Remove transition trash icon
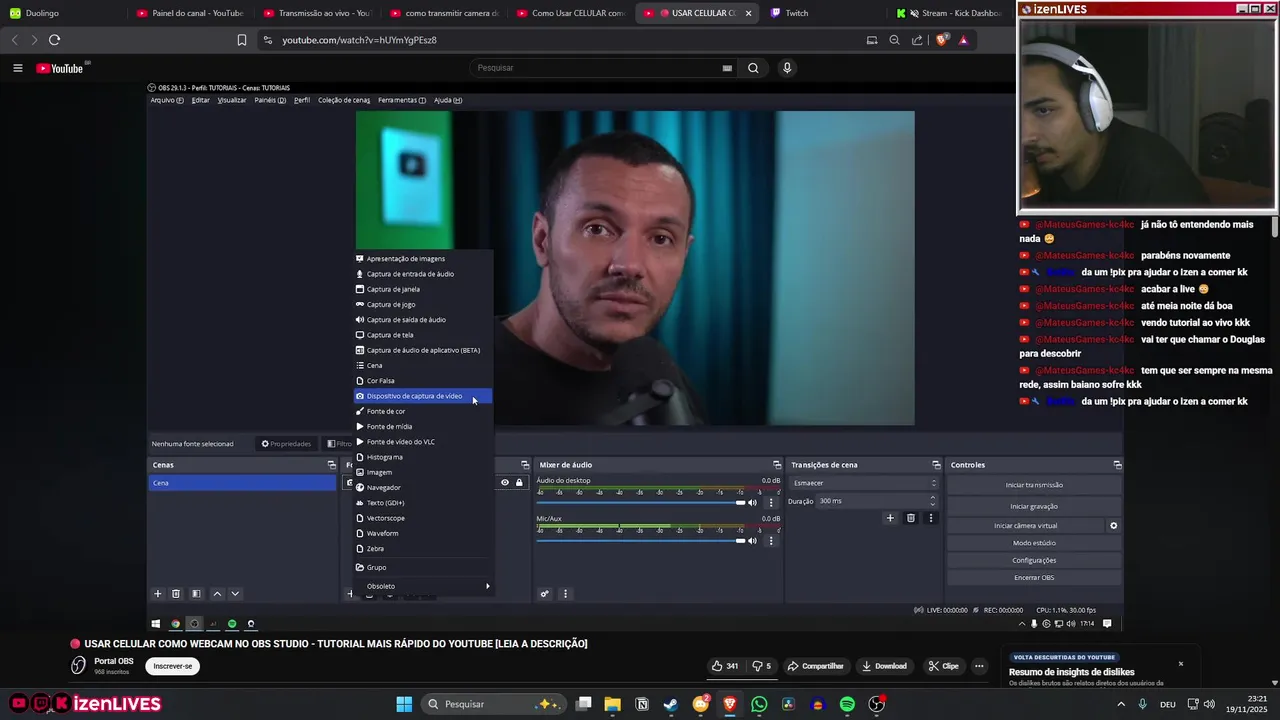This screenshot has height=720, width=1280. pyautogui.click(x=911, y=518)
